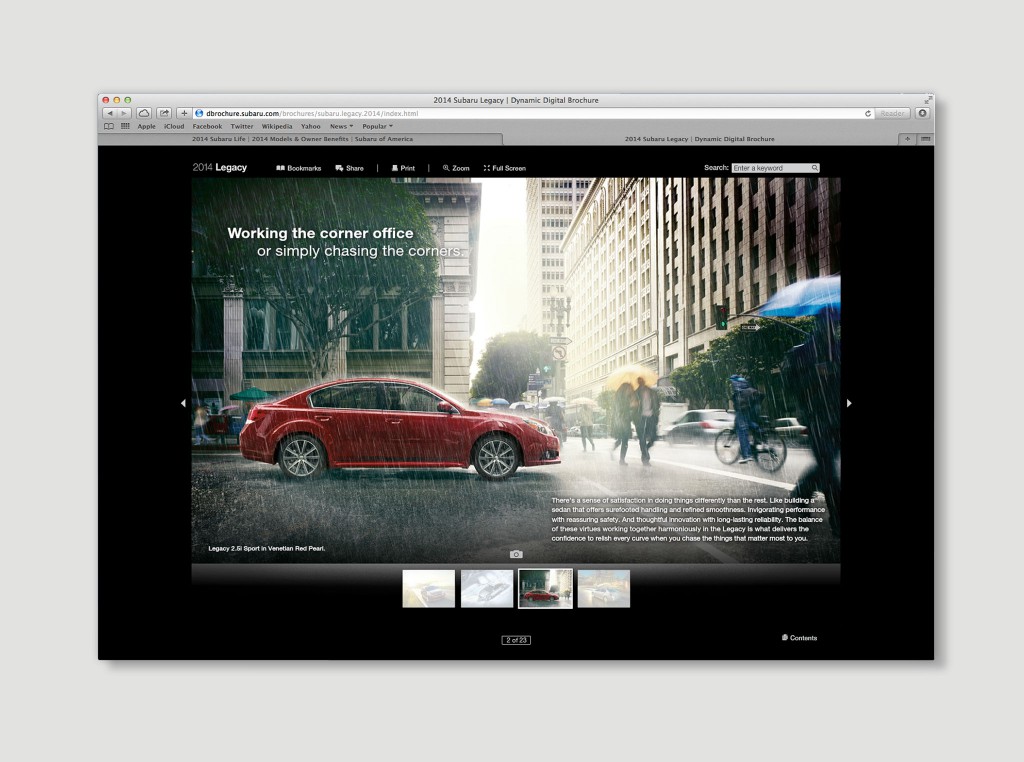Select the second thumbnail, car from above

click(x=487, y=588)
